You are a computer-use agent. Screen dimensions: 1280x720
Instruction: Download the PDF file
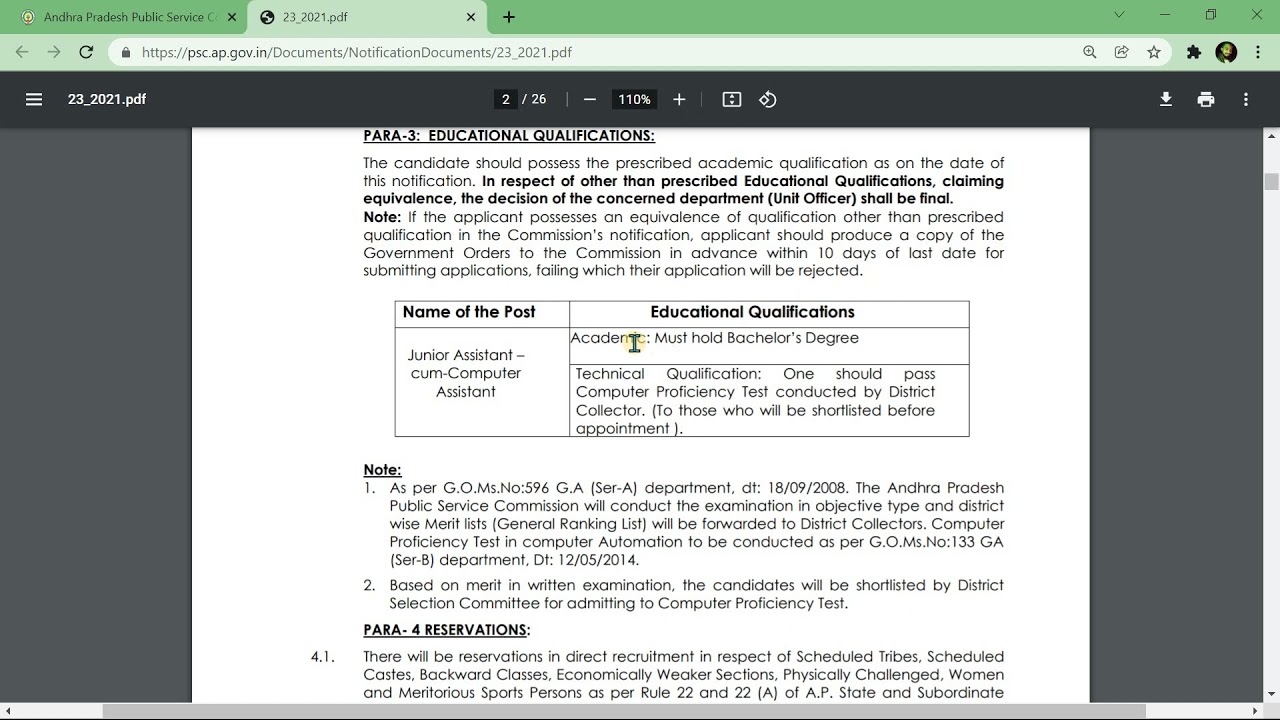click(1166, 99)
